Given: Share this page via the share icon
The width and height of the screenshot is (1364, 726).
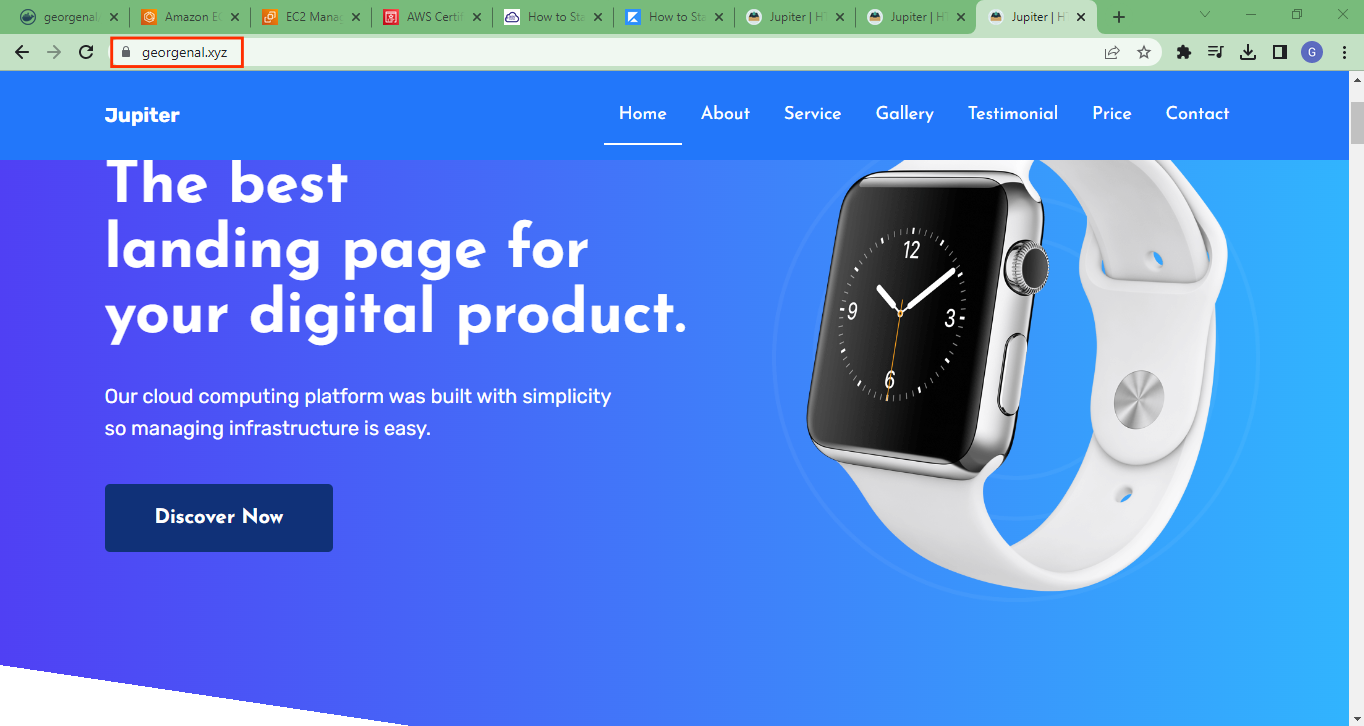Looking at the screenshot, I should point(1112,53).
